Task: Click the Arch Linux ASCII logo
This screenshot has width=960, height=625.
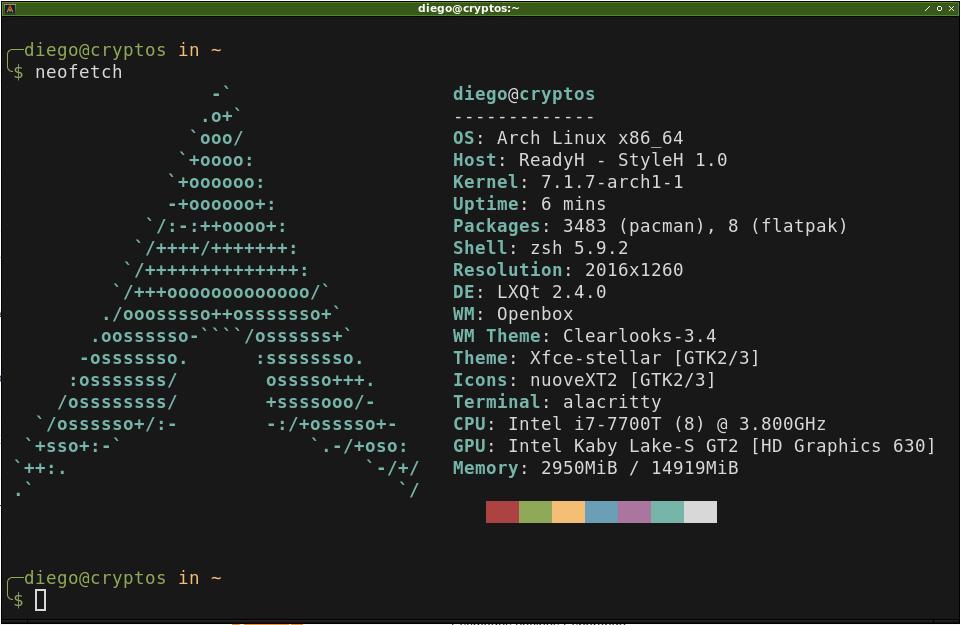Action: [217, 292]
